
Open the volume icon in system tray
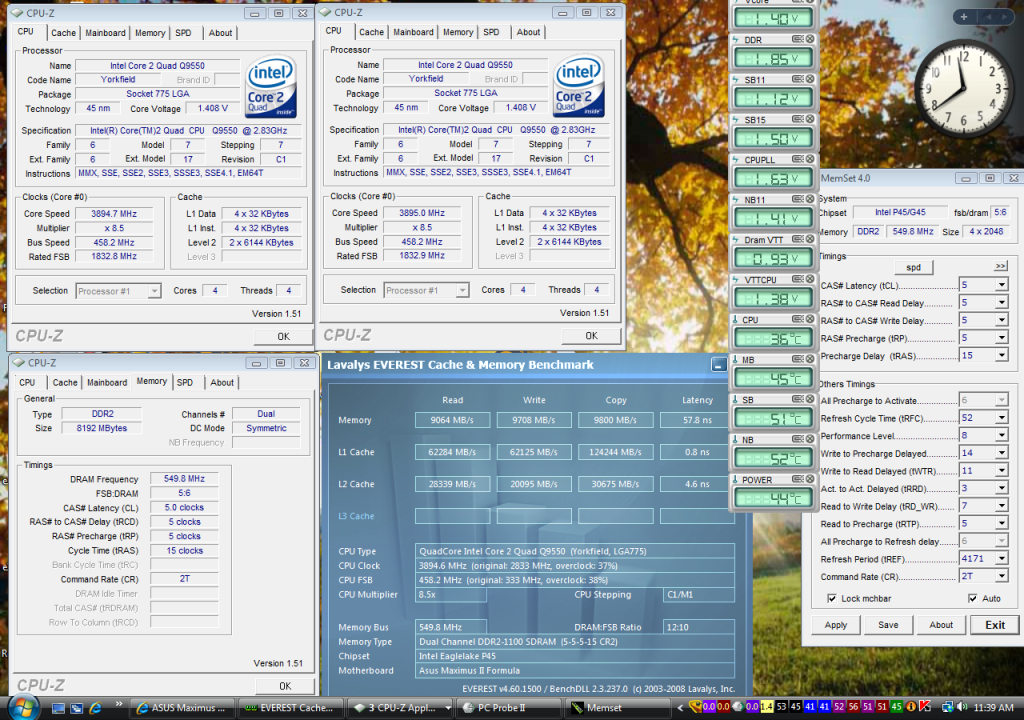[962, 707]
